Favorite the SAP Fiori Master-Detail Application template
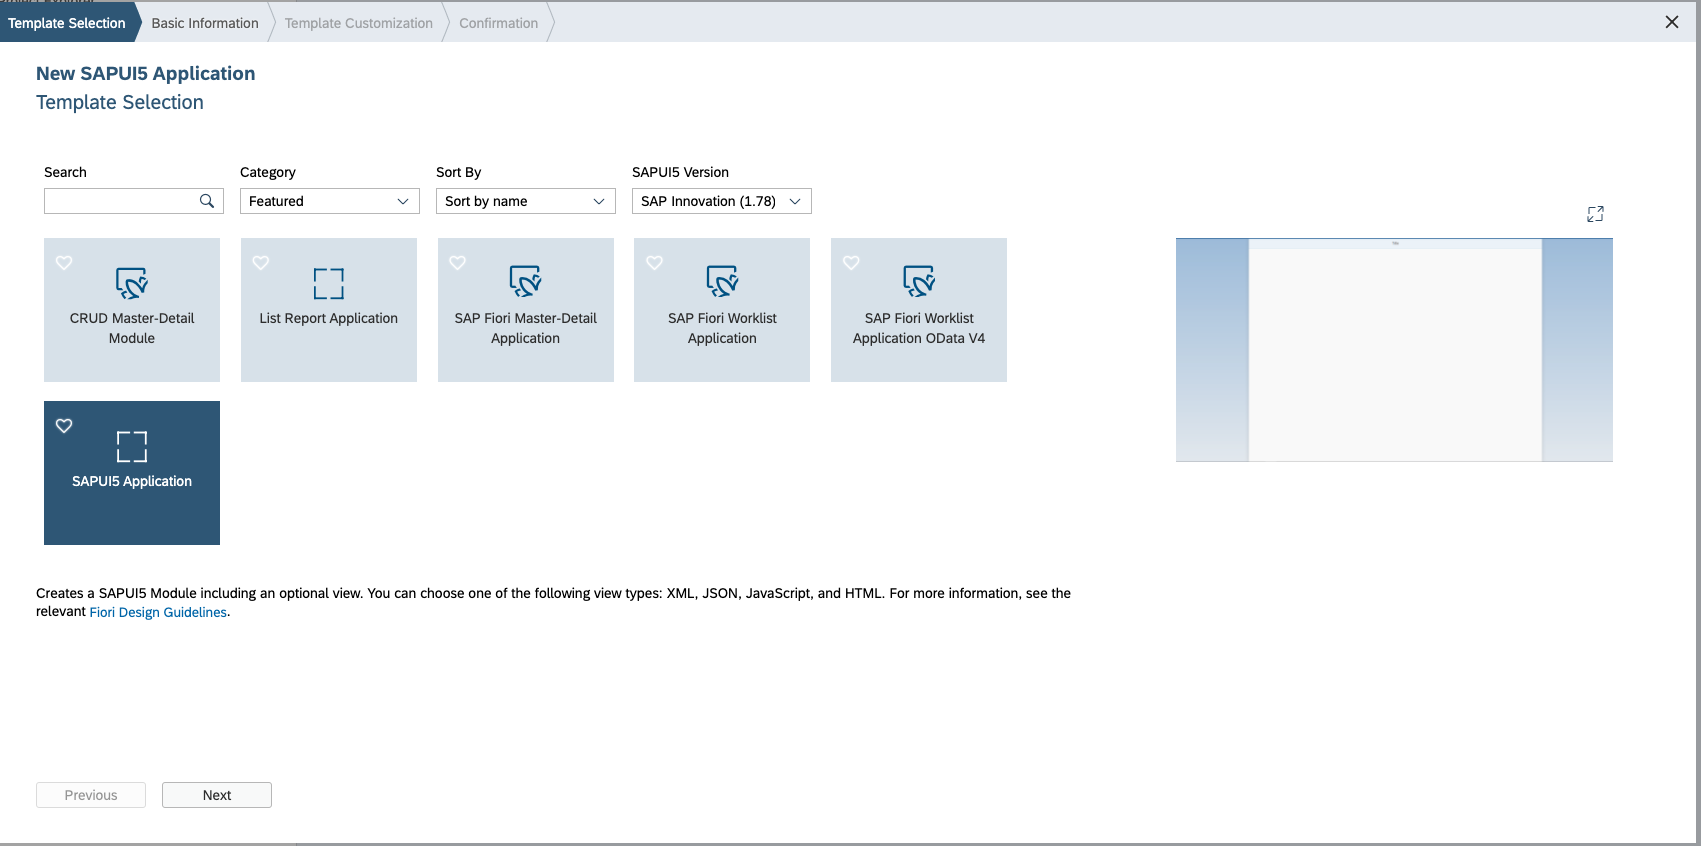This screenshot has height=846, width=1701. [458, 263]
